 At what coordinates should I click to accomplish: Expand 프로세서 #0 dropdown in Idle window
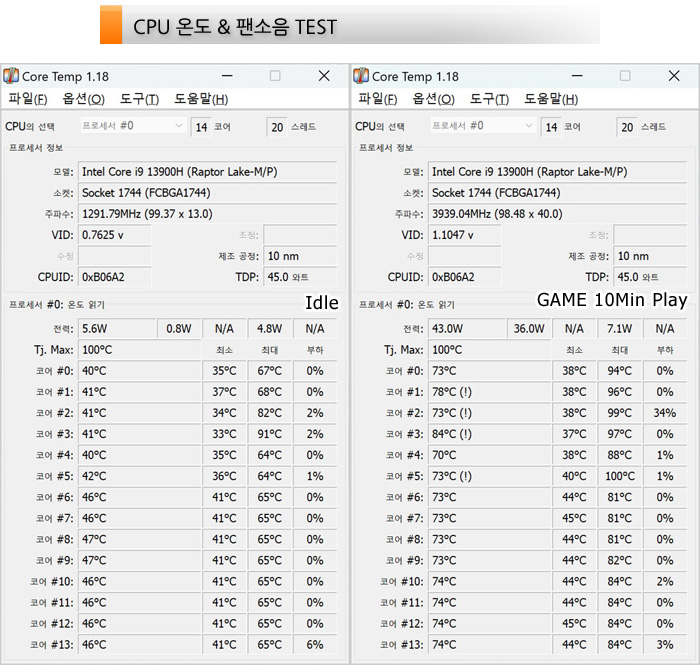pos(133,126)
